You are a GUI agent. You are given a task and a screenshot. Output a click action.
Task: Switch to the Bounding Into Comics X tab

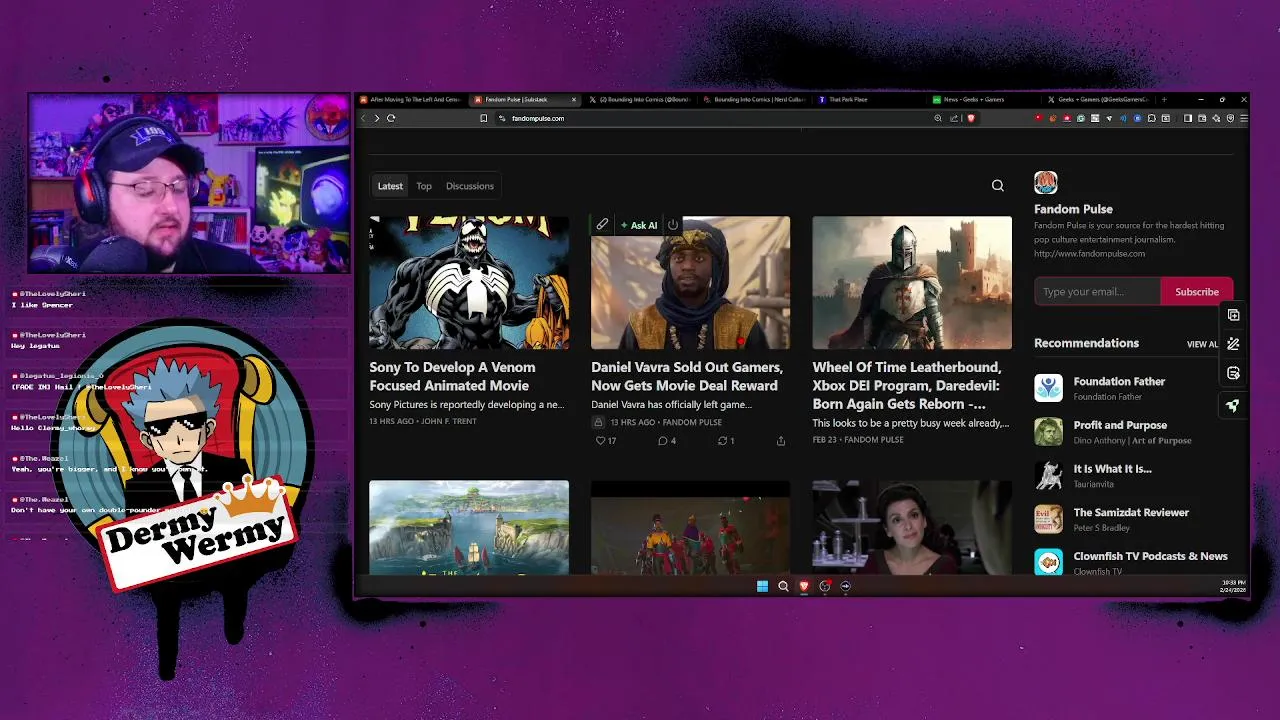pos(638,99)
